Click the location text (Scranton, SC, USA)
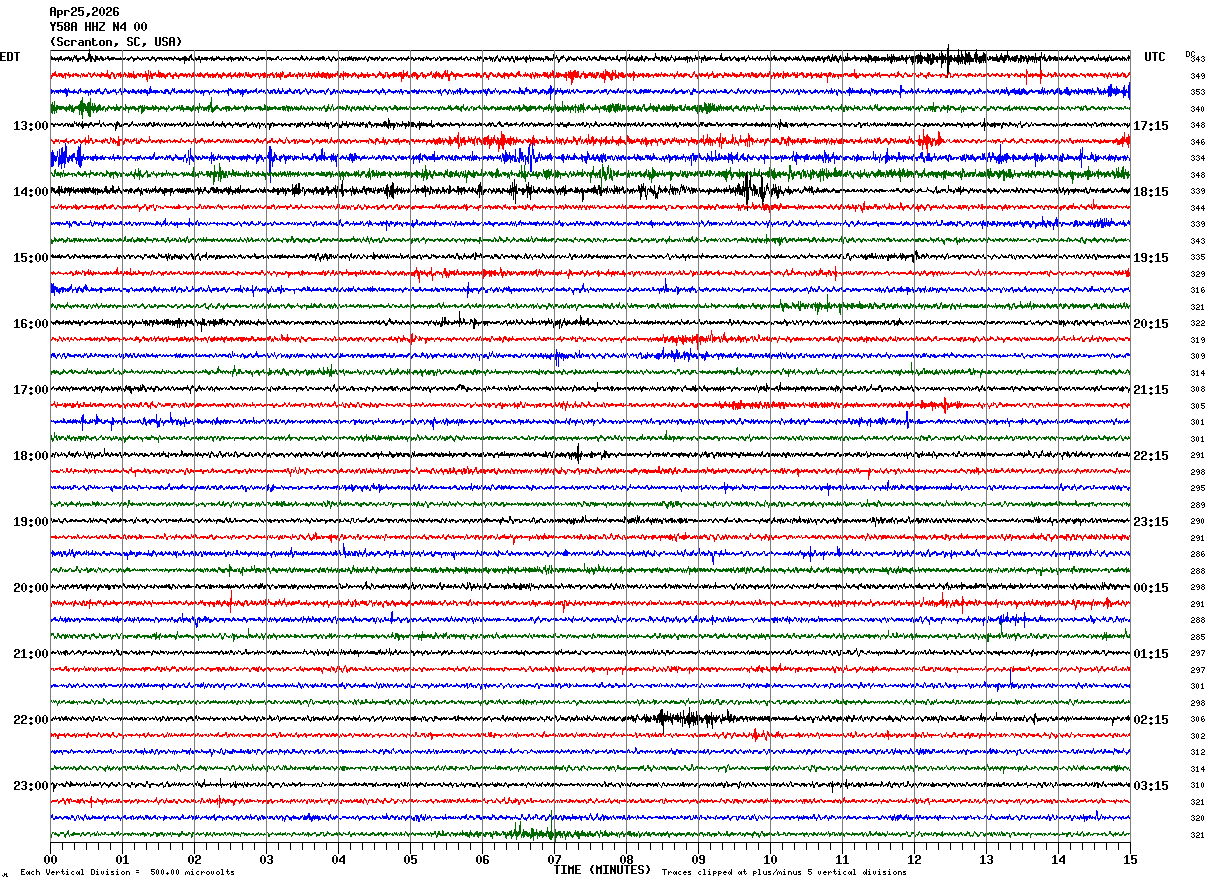The image size is (1210, 886). click(x=116, y=42)
